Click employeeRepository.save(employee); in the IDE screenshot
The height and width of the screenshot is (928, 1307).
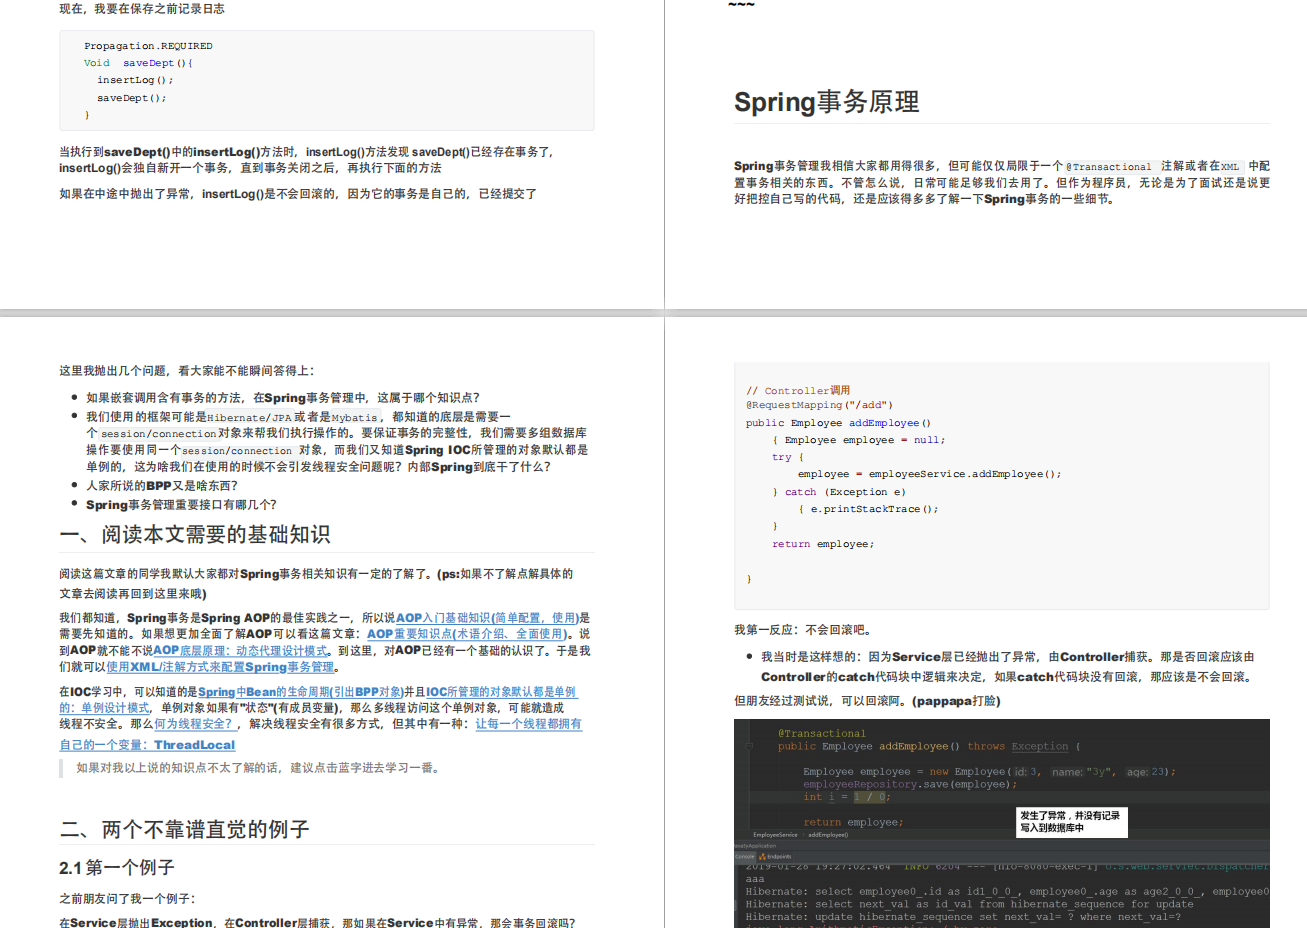click(909, 784)
